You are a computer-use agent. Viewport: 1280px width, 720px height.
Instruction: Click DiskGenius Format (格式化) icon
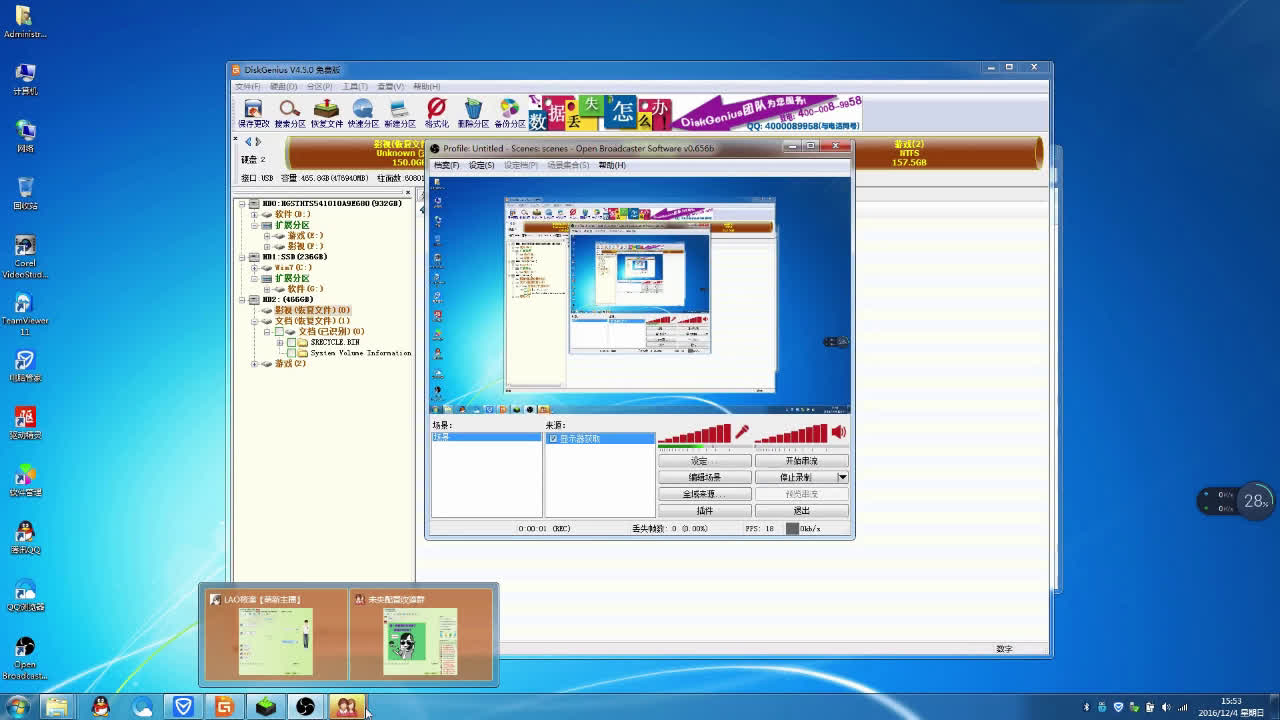click(436, 114)
